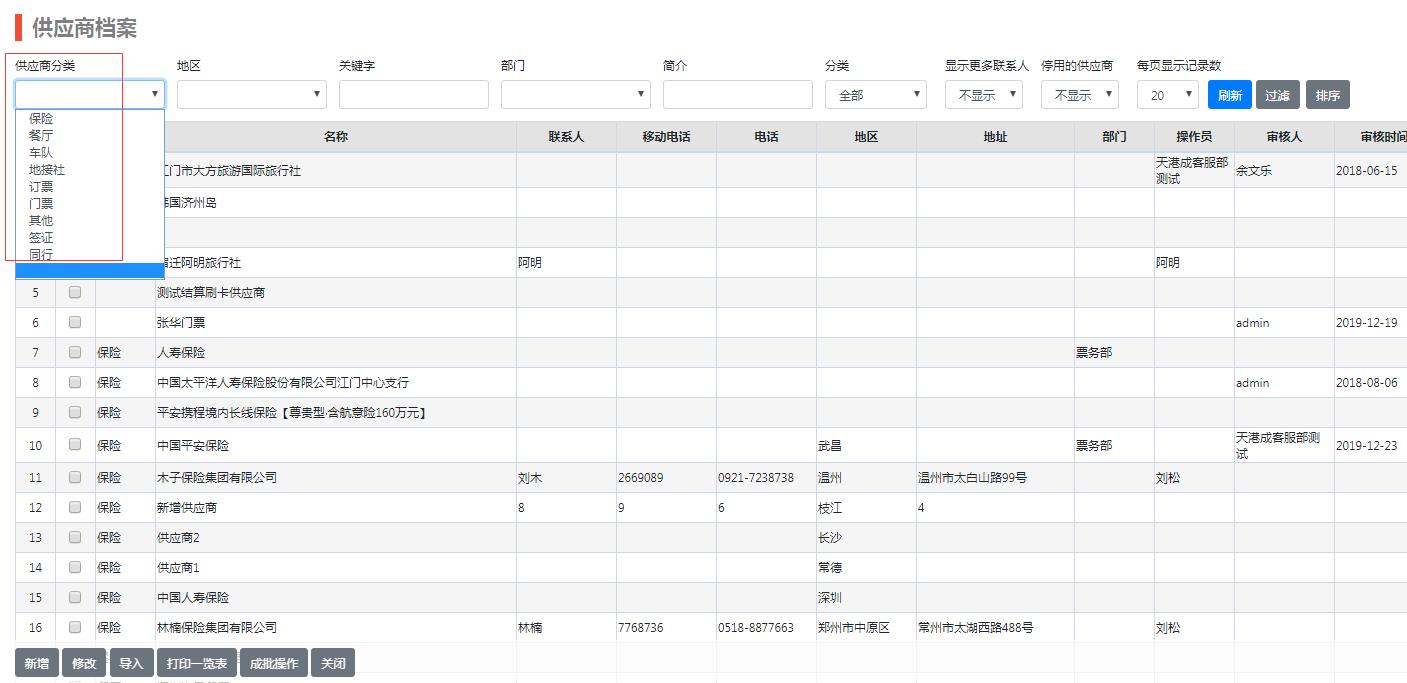1407x683 pixels.
Task: Click region cell 武昌
Action: (x=830, y=446)
